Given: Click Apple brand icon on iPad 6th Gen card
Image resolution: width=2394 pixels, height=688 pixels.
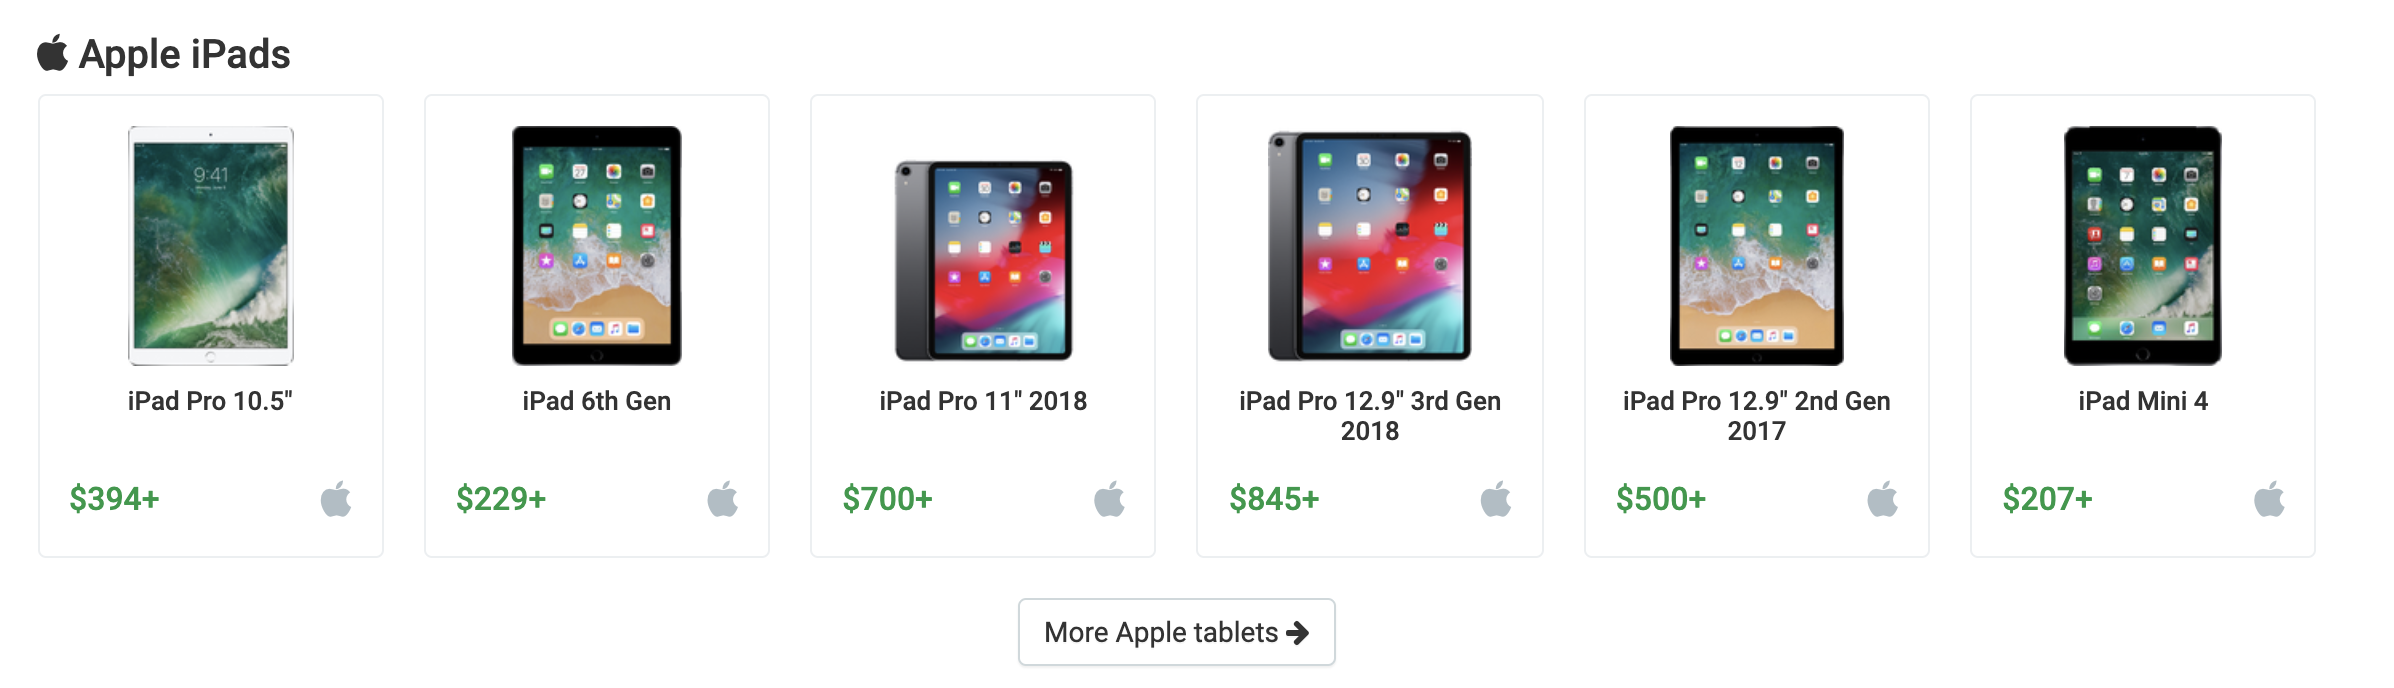Looking at the screenshot, I should (722, 498).
